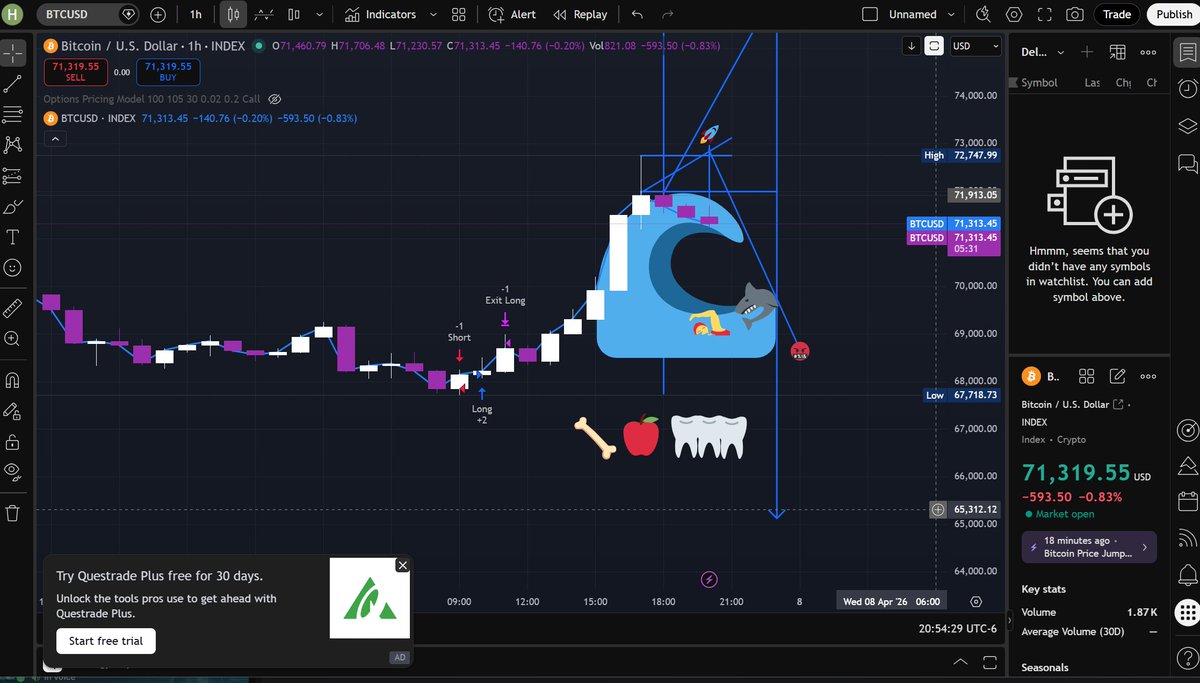The height and width of the screenshot is (683, 1200).
Task: Open indicator templates grid icon
Action: [458, 14]
